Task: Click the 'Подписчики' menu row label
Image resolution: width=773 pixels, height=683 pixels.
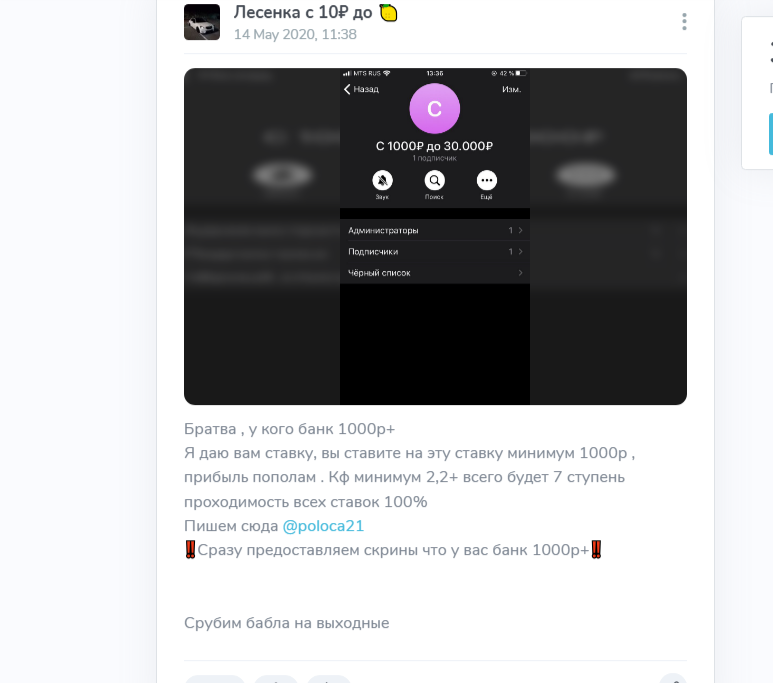Action: point(373,252)
